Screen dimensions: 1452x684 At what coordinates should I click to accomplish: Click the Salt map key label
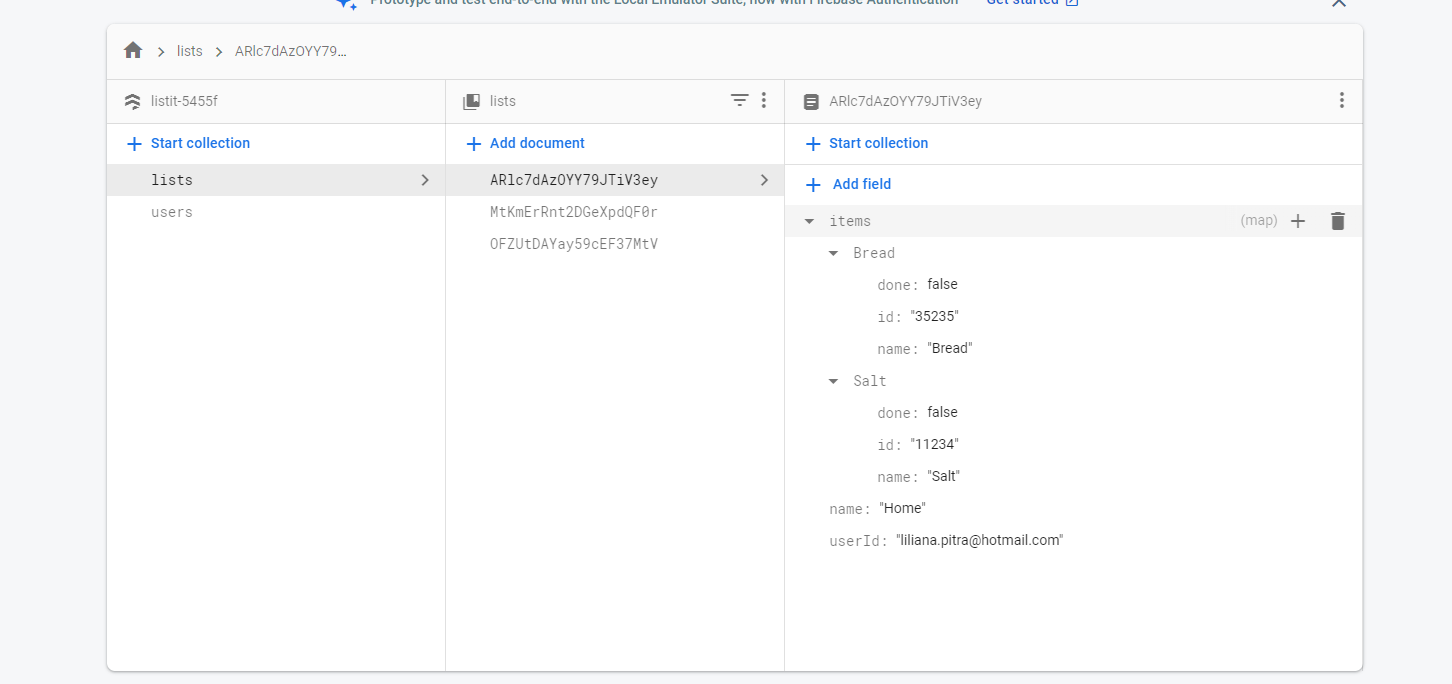[x=870, y=381]
